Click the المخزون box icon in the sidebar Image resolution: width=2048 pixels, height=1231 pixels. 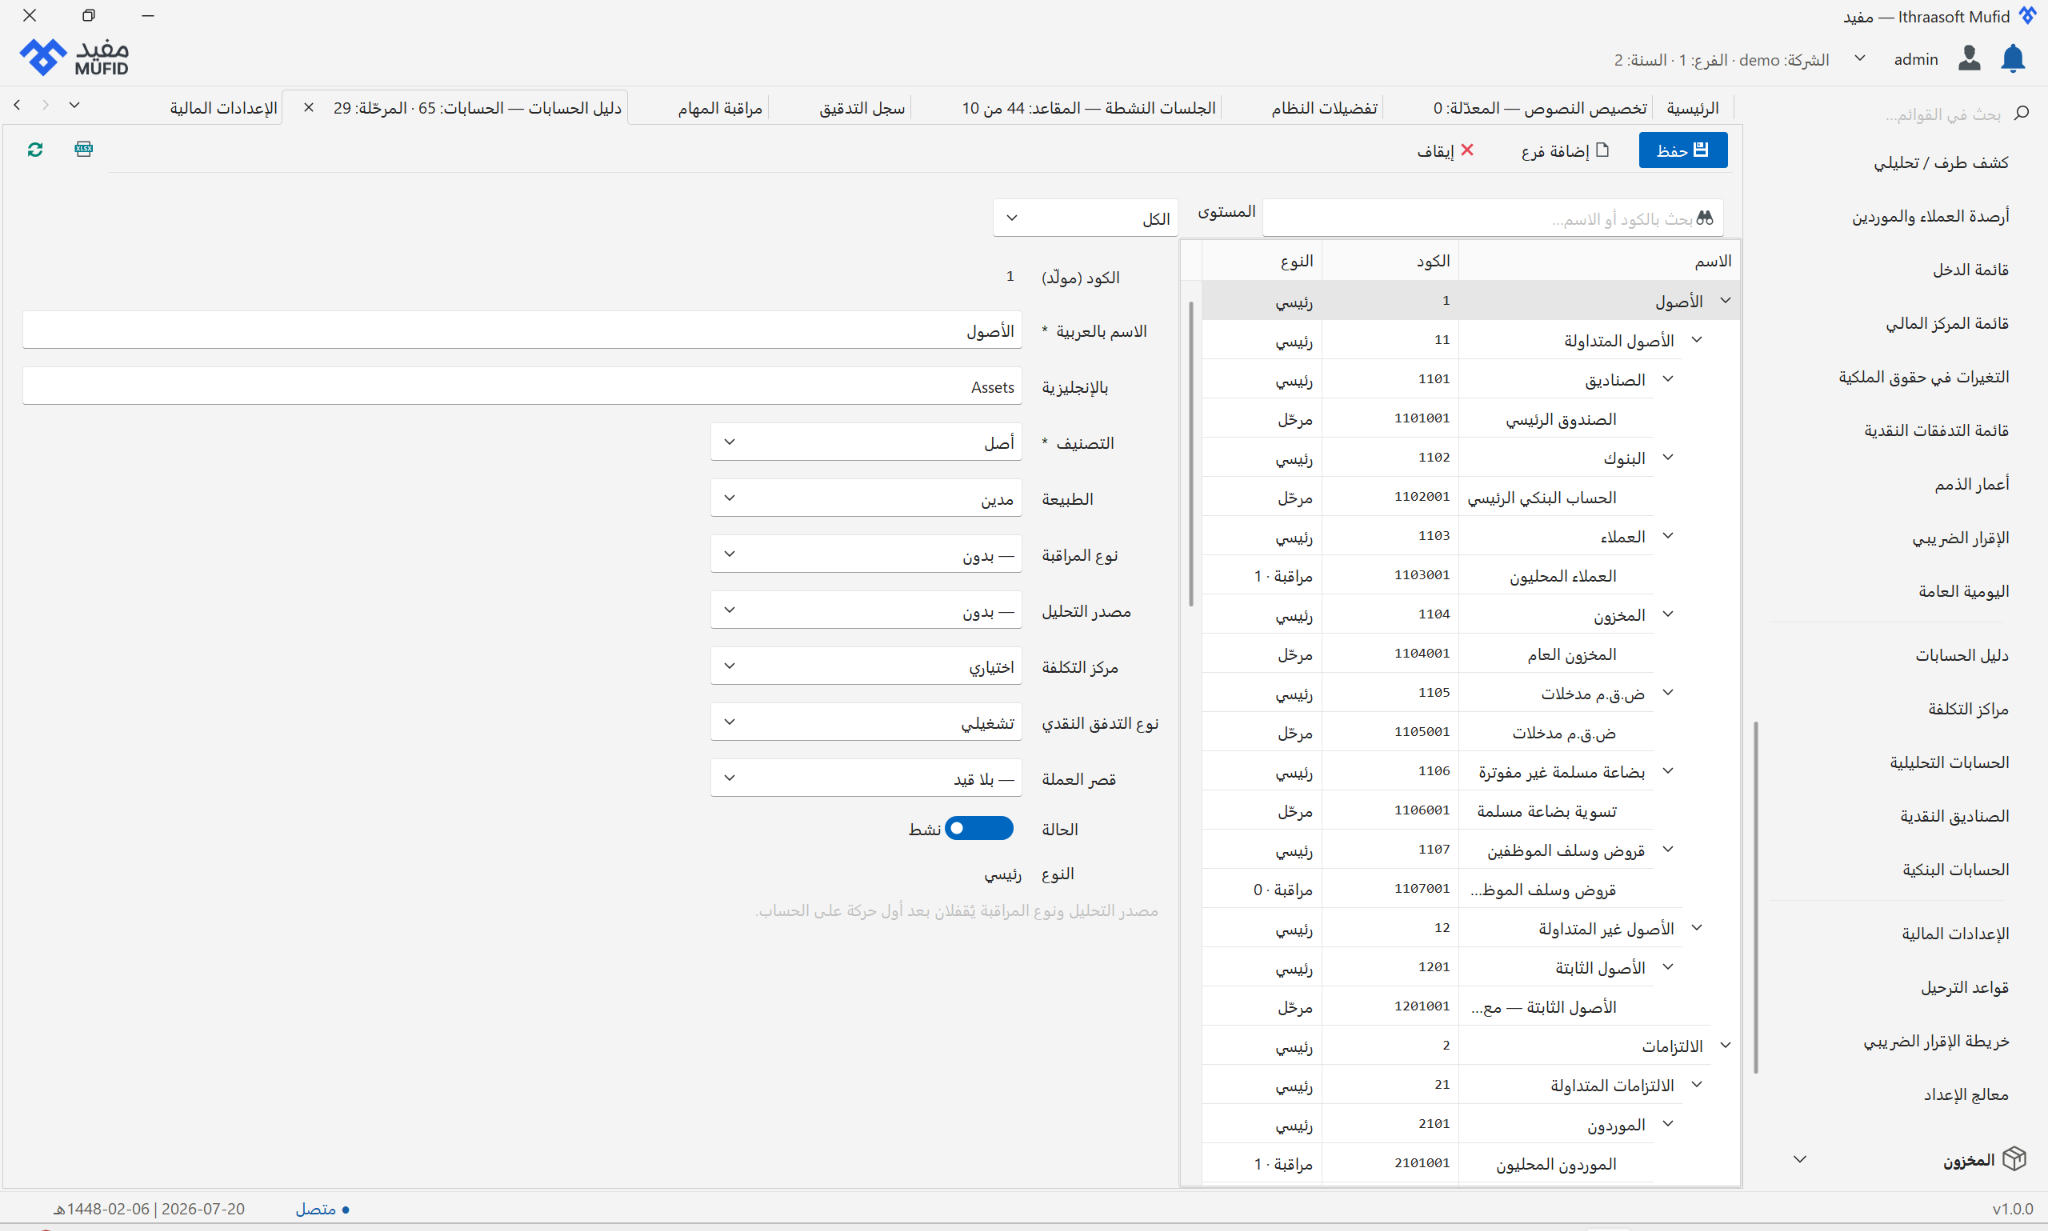point(2014,1159)
